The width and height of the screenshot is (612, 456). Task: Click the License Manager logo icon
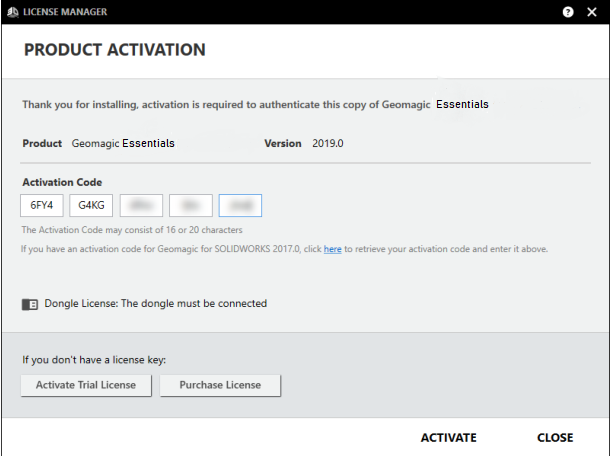(x=13, y=12)
